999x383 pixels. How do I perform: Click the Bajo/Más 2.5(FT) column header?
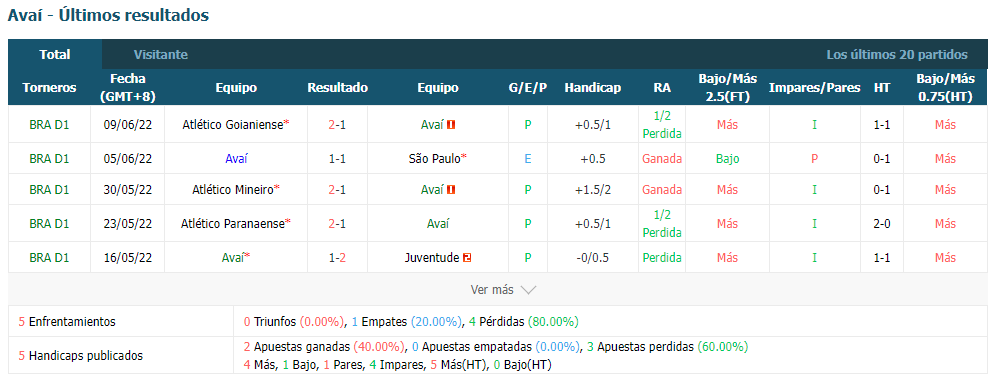(728, 88)
